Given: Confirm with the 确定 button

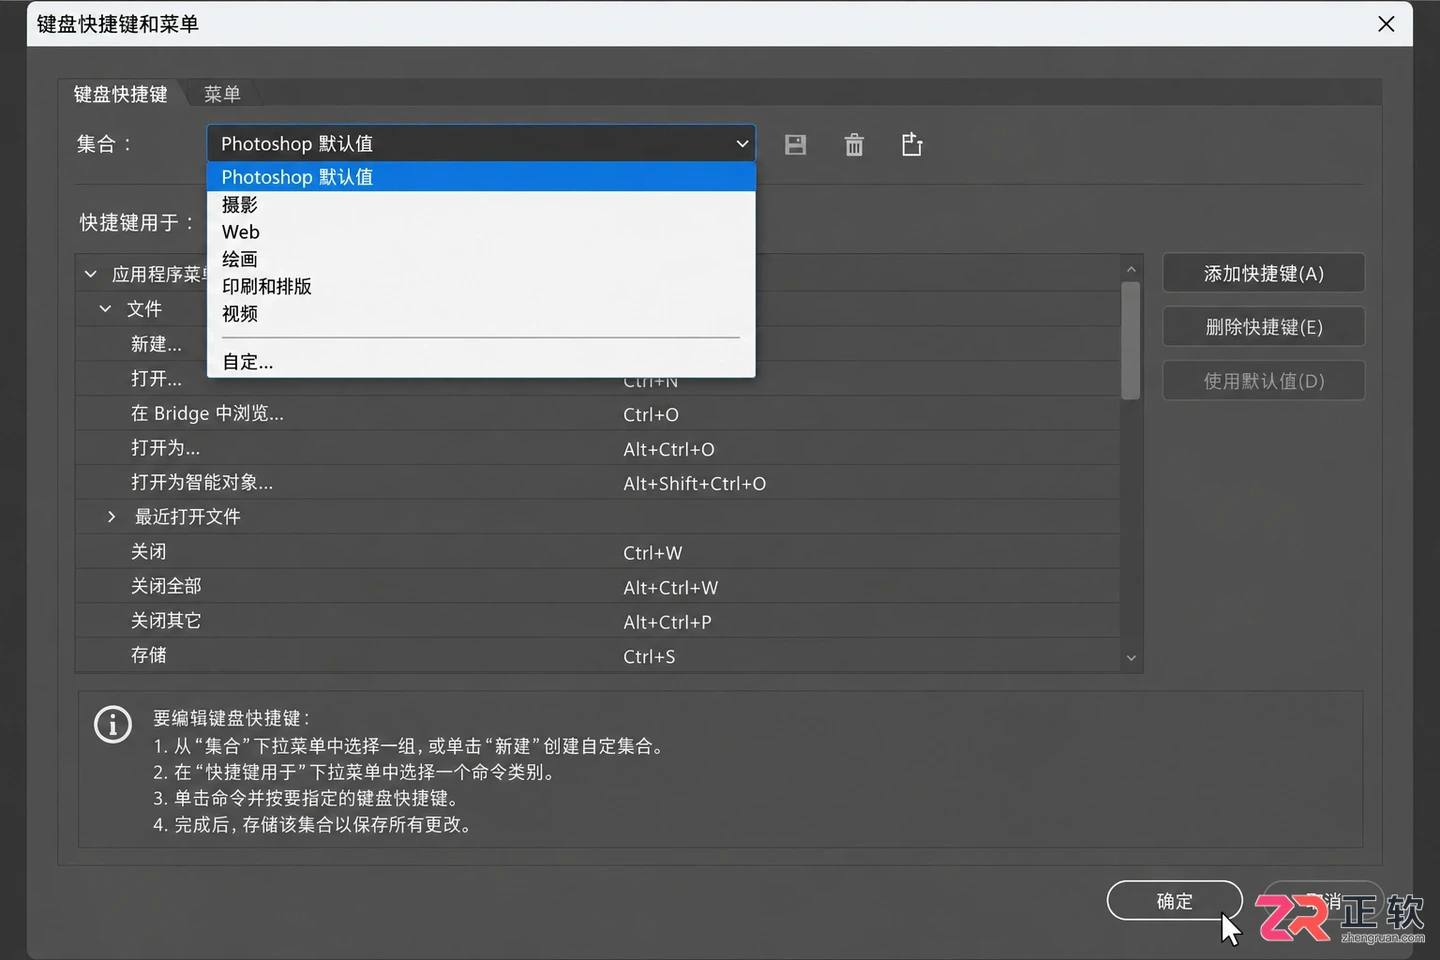Looking at the screenshot, I should 1175,901.
